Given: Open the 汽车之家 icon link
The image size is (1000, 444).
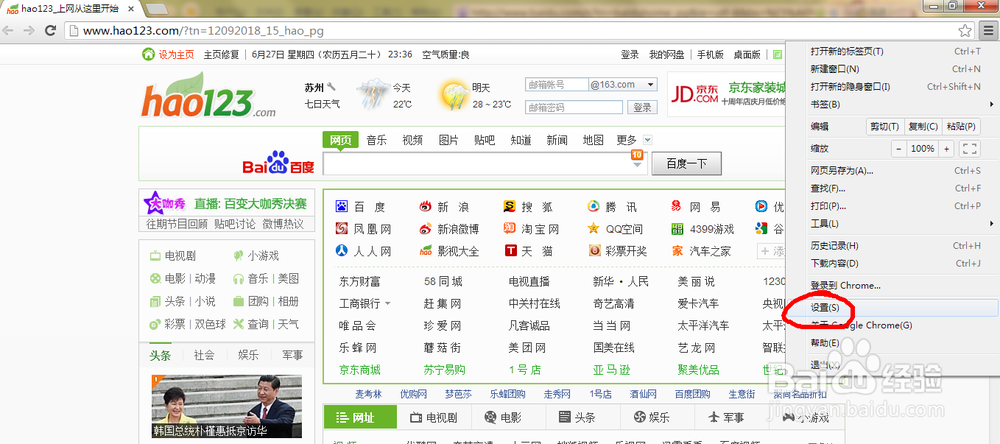Looking at the screenshot, I should (677, 251).
